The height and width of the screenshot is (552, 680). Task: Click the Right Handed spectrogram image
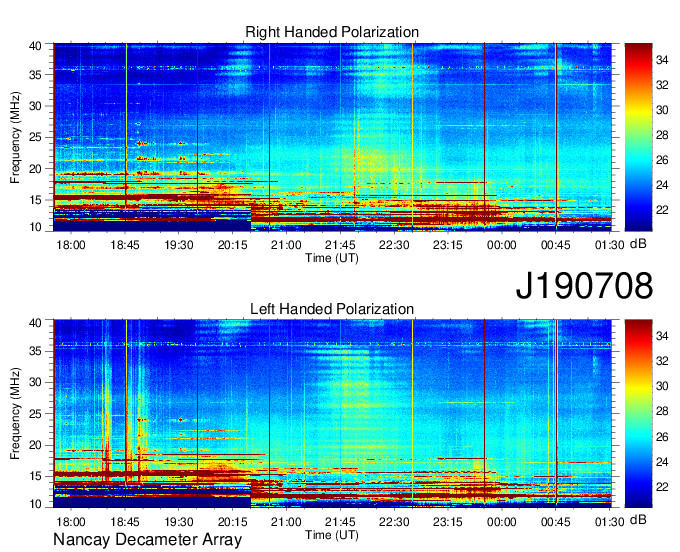333,137
